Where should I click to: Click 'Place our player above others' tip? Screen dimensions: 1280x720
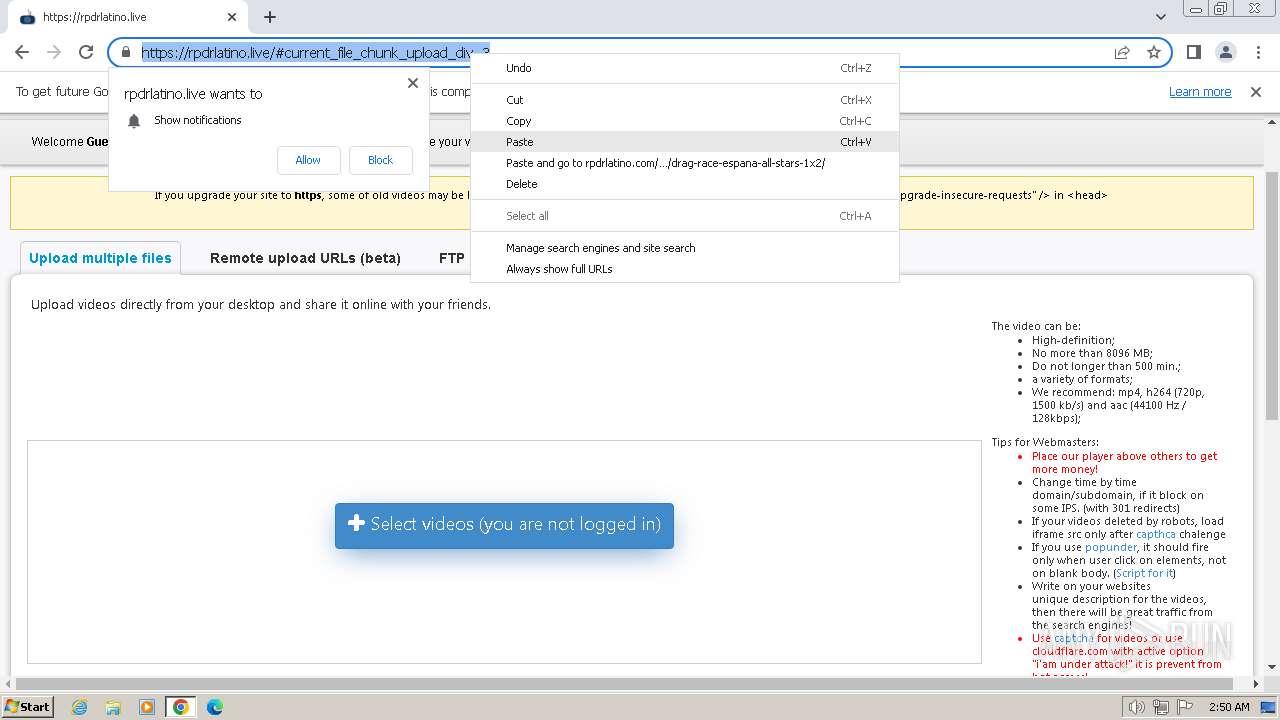[1124, 462]
